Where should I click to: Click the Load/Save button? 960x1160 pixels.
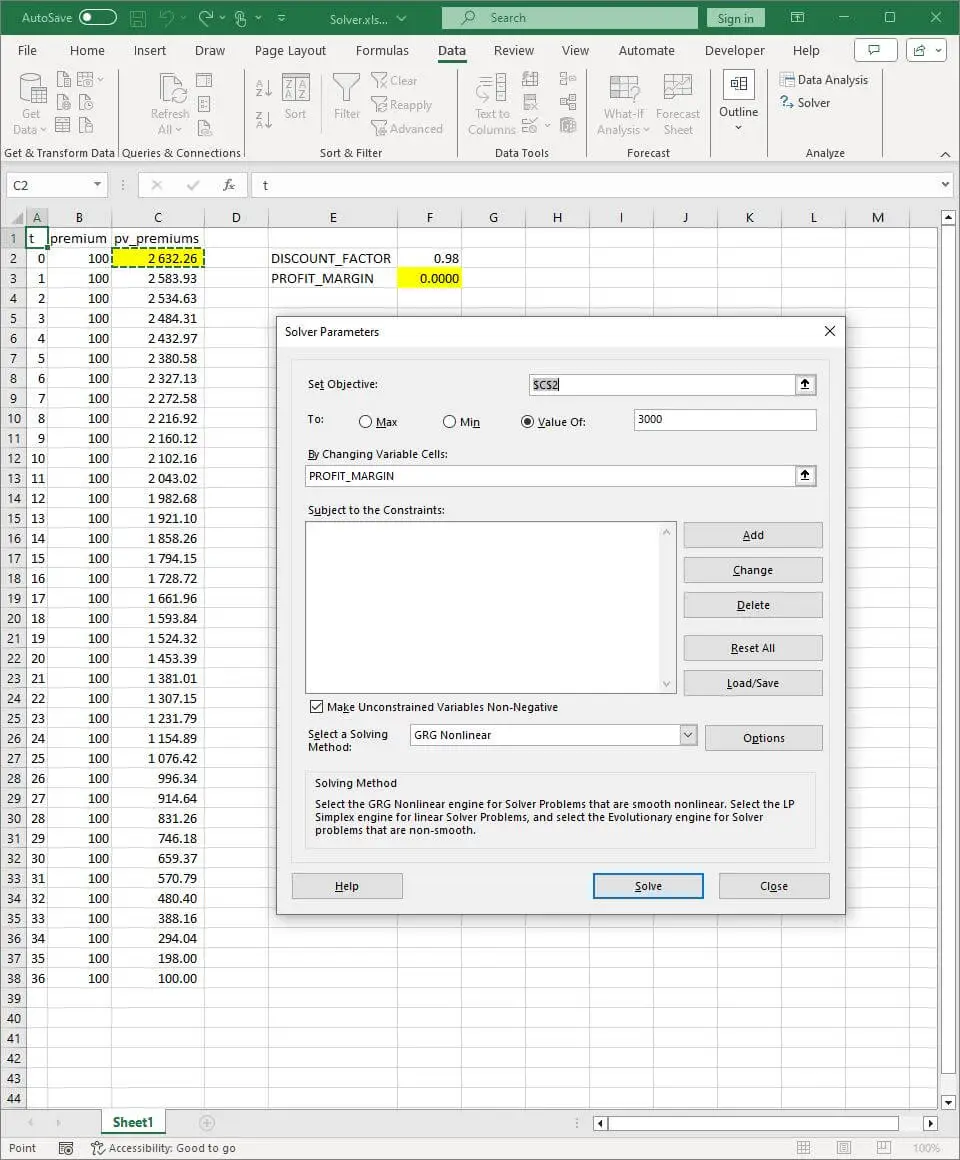tap(753, 684)
